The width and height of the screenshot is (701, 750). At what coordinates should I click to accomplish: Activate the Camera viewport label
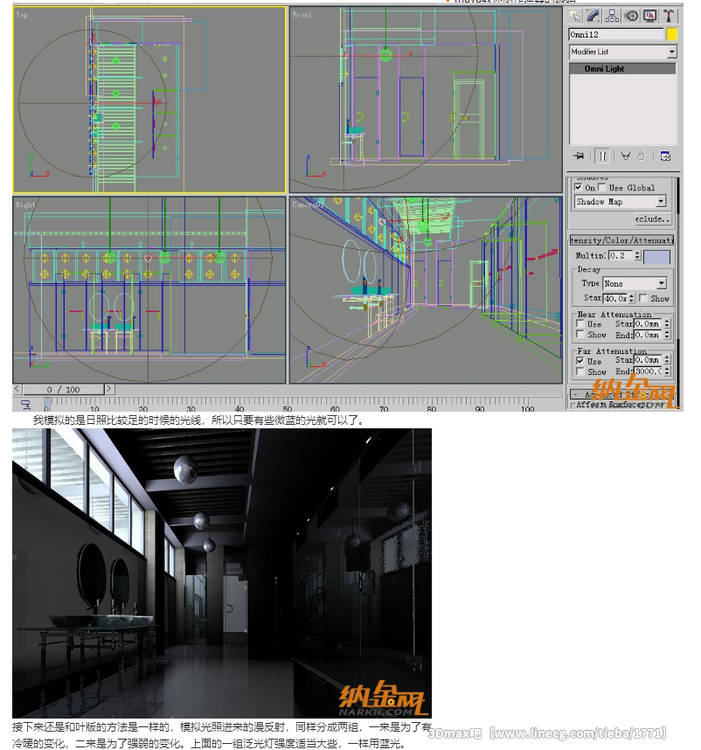coord(307,204)
